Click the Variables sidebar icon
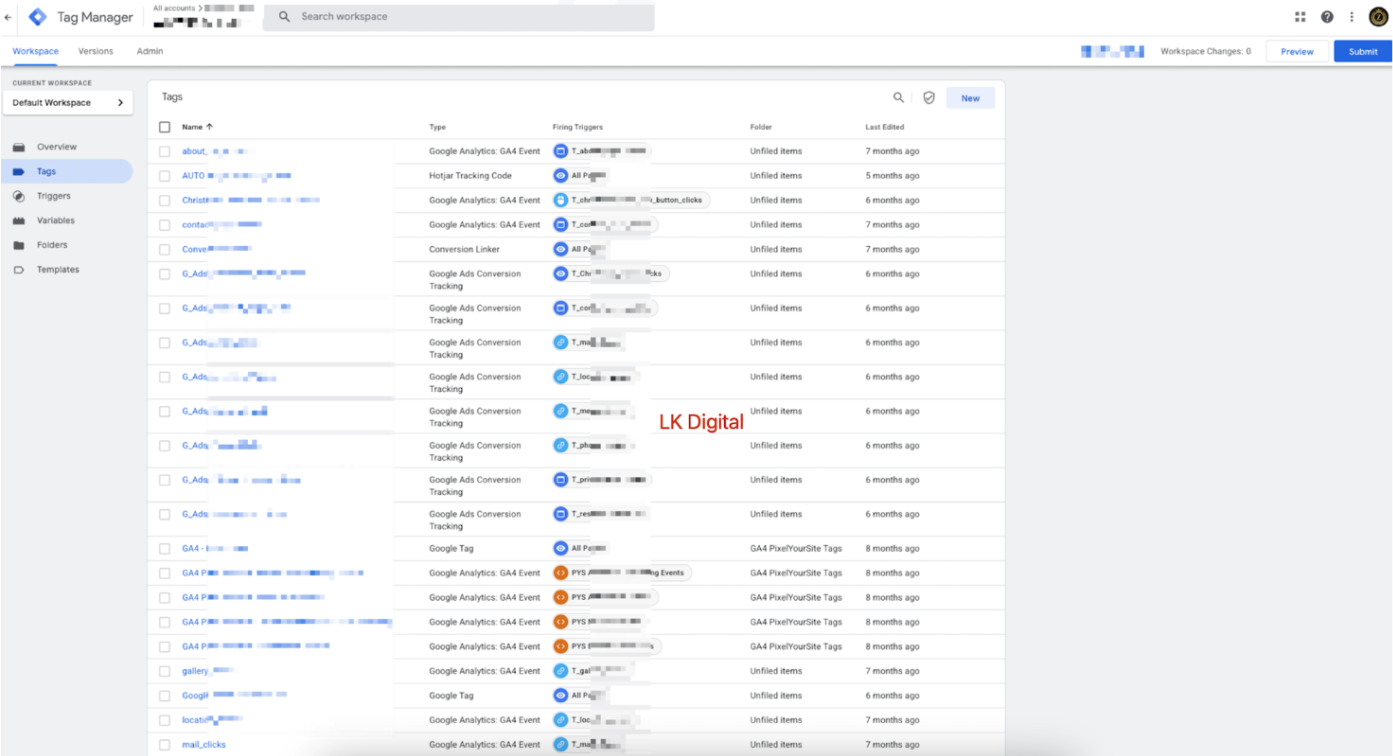1393x756 pixels. pyautogui.click(x=19, y=221)
